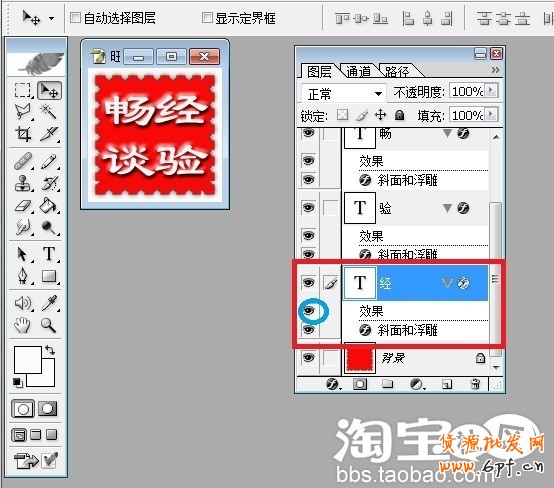Select the Rectangular Marquee tool
Image resolution: width=554 pixels, height=488 pixels.
(22, 90)
